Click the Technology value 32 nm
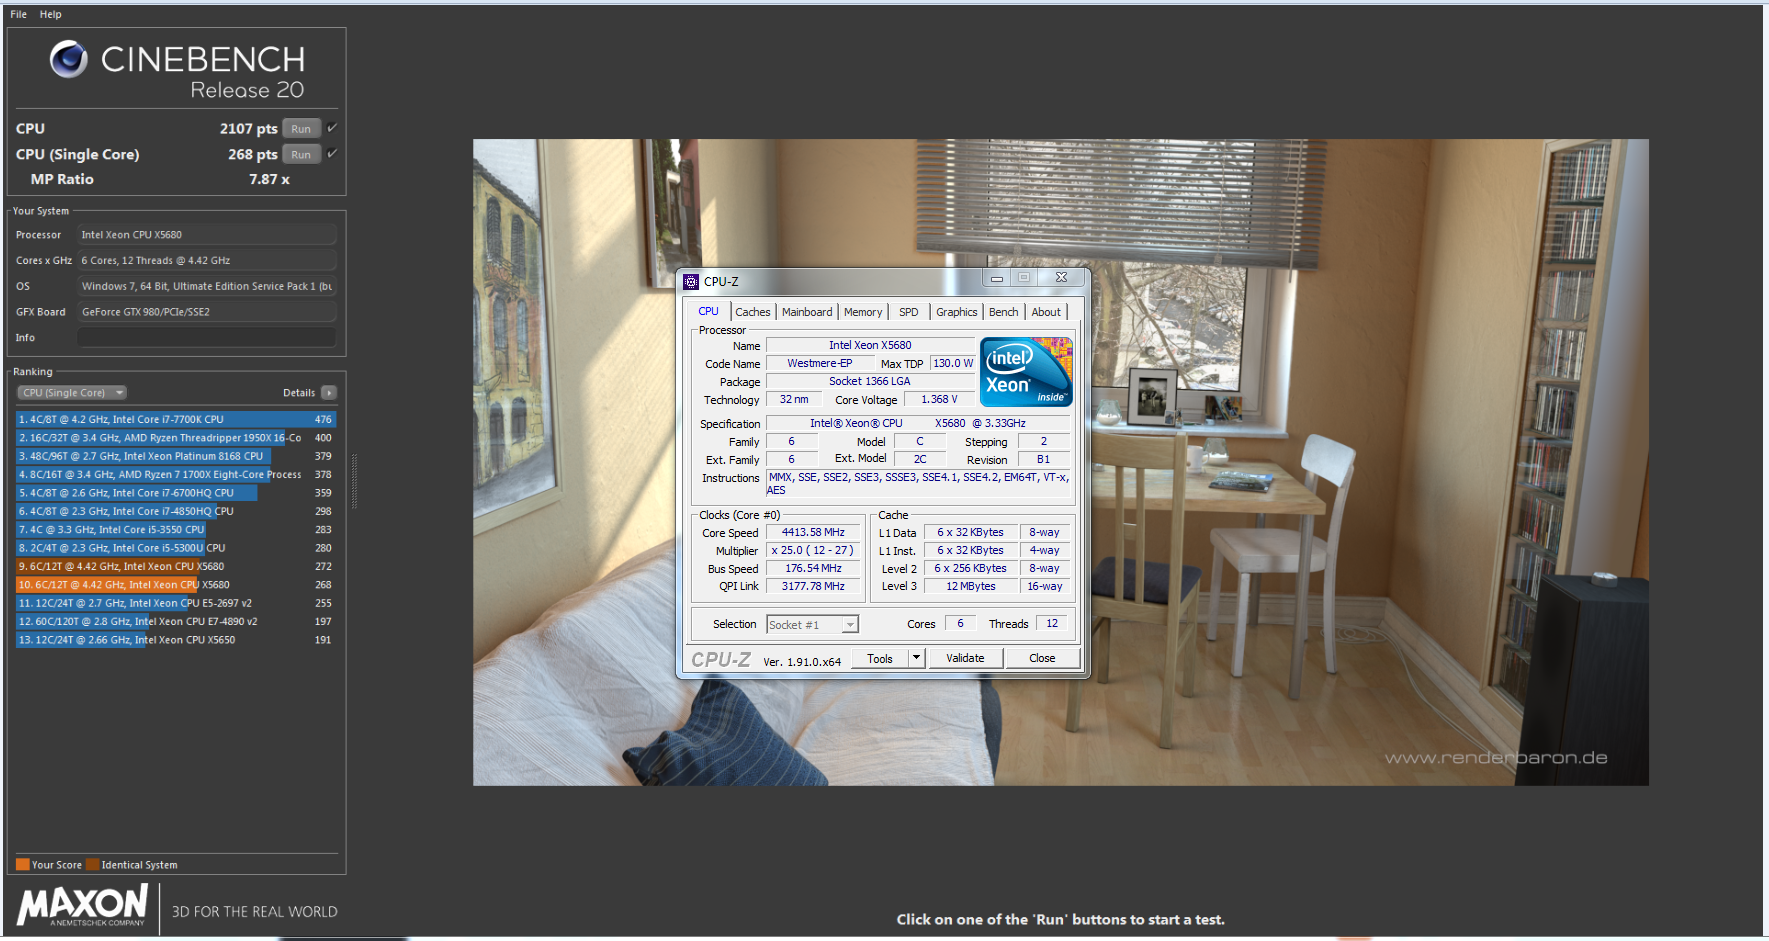This screenshot has height=941, width=1769. coord(794,400)
